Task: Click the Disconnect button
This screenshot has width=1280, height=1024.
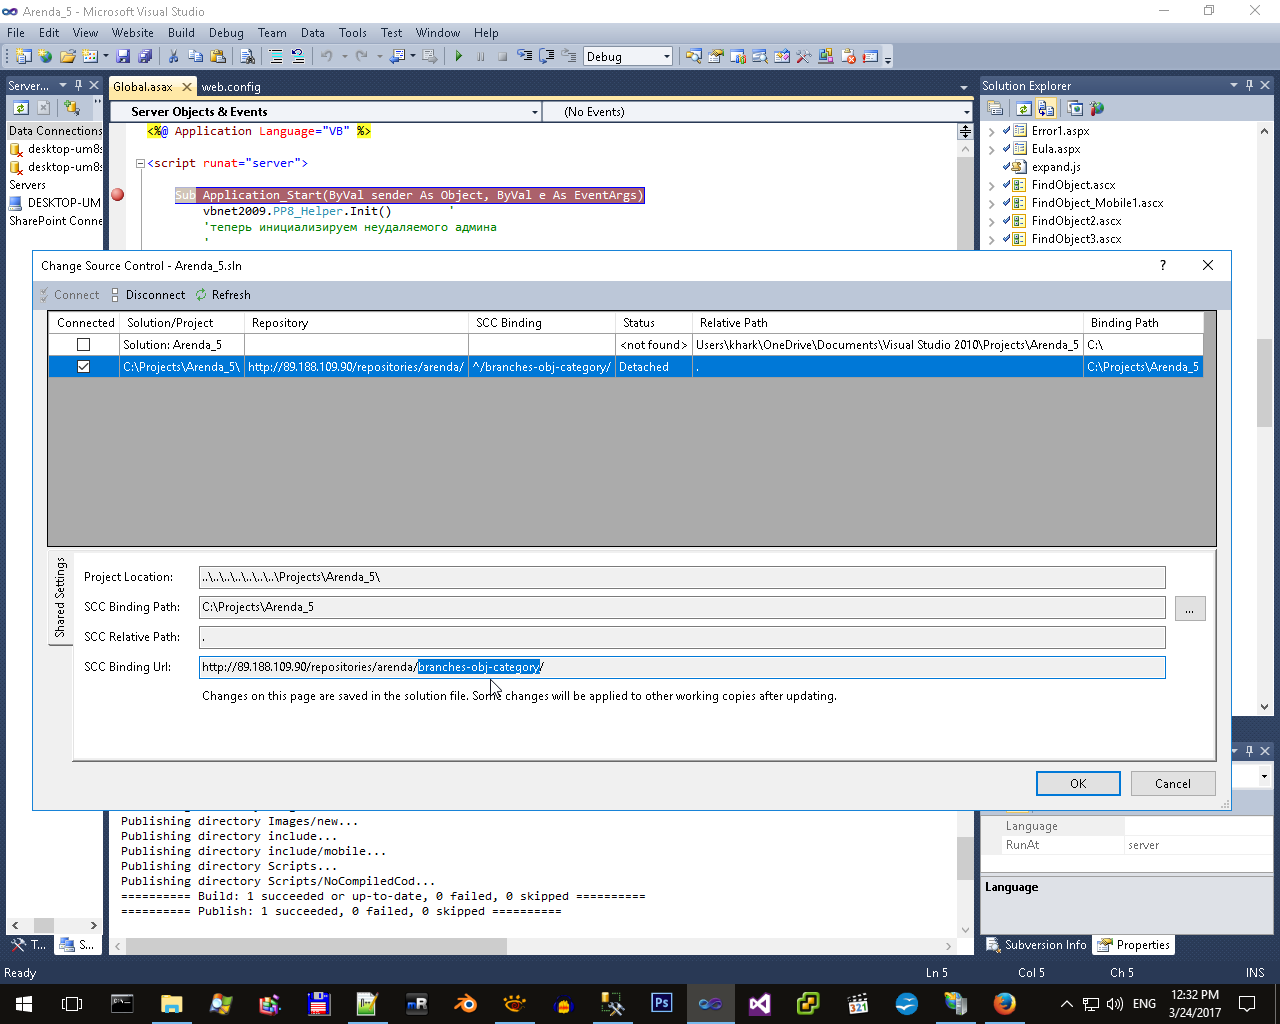Action: pyautogui.click(x=147, y=295)
